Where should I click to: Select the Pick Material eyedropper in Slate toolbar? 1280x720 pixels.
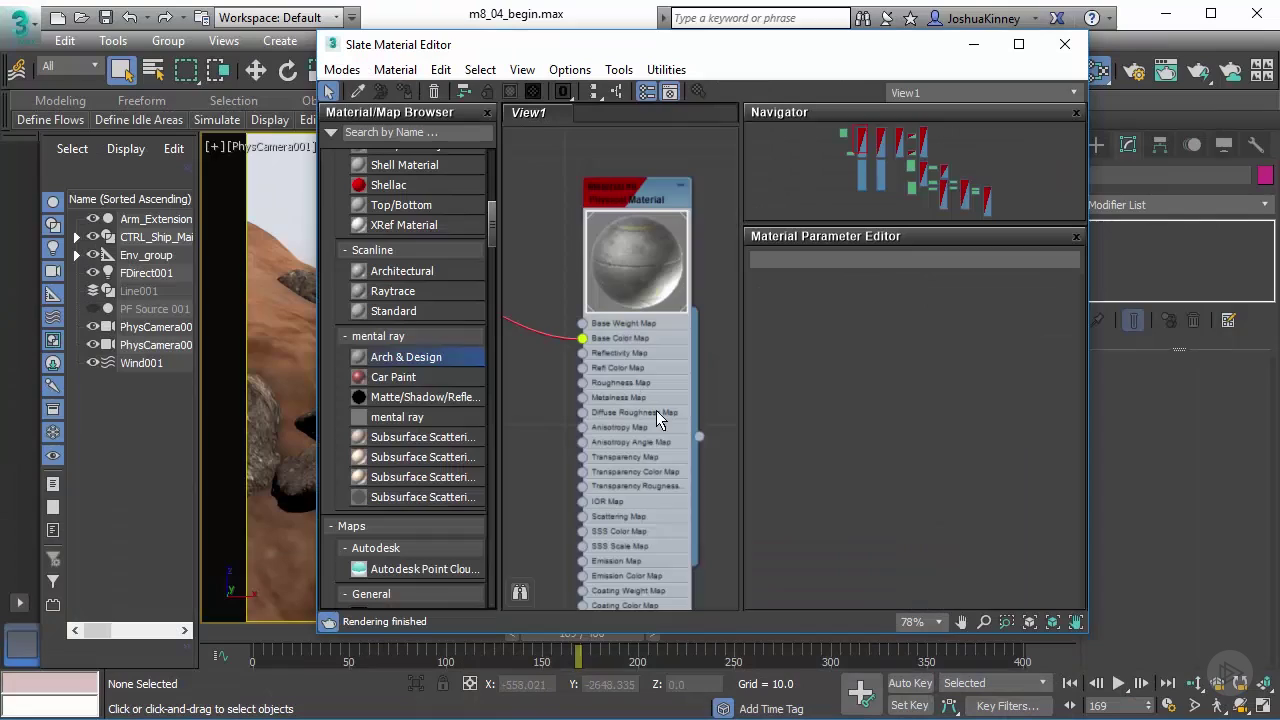(357, 92)
